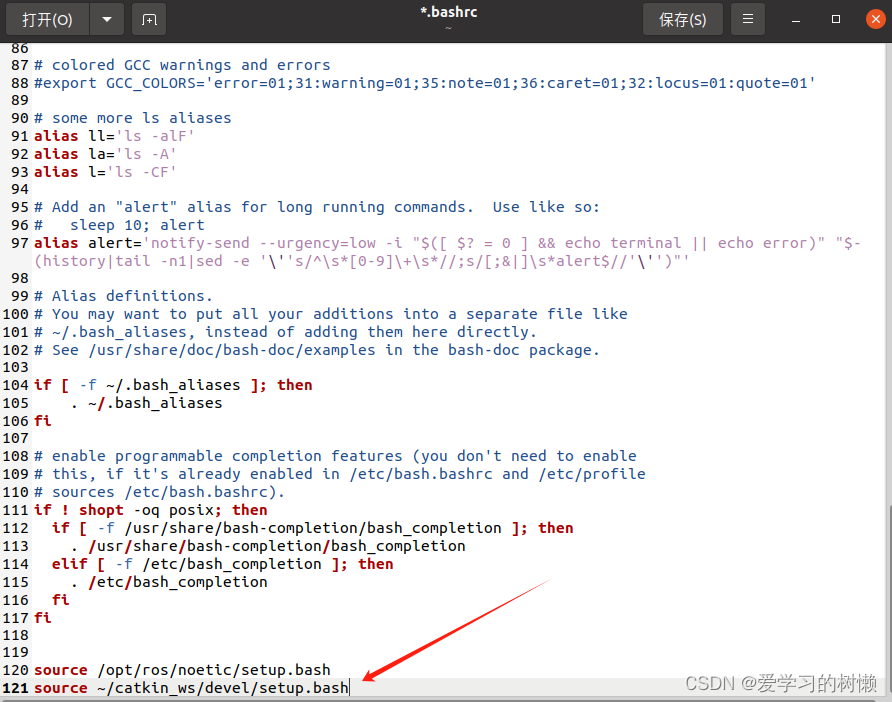Image resolution: width=892 pixels, height=702 pixels.
Task: Close the .bashrc editor window
Action: coord(871,19)
